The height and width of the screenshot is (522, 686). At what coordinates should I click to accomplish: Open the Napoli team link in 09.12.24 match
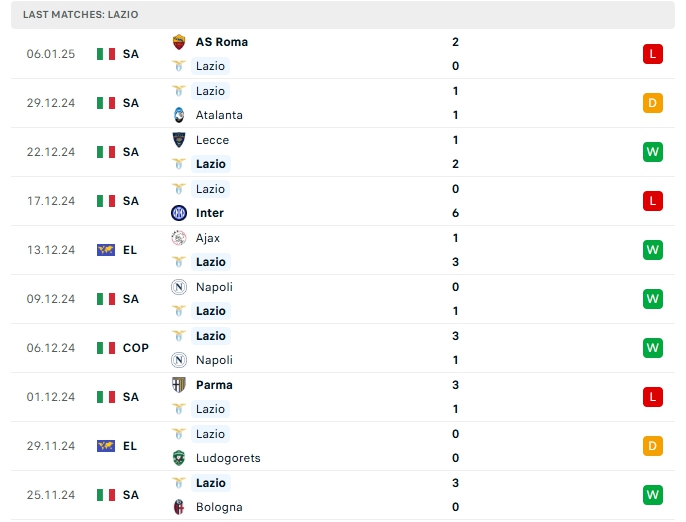pyautogui.click(x=214, y=287)
